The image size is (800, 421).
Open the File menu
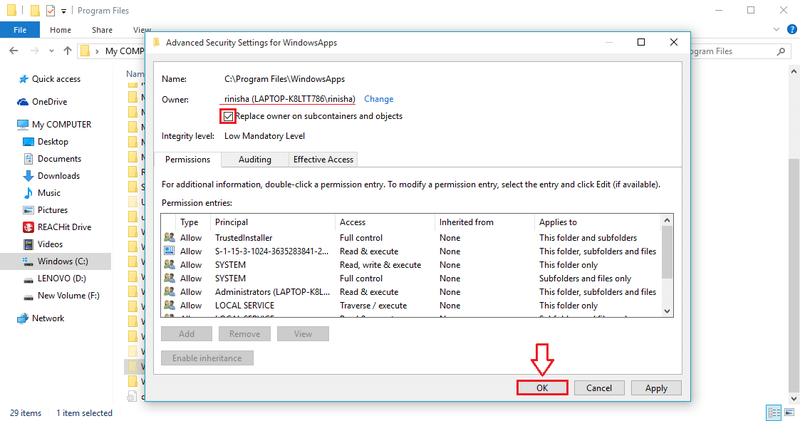coord(20,30)
